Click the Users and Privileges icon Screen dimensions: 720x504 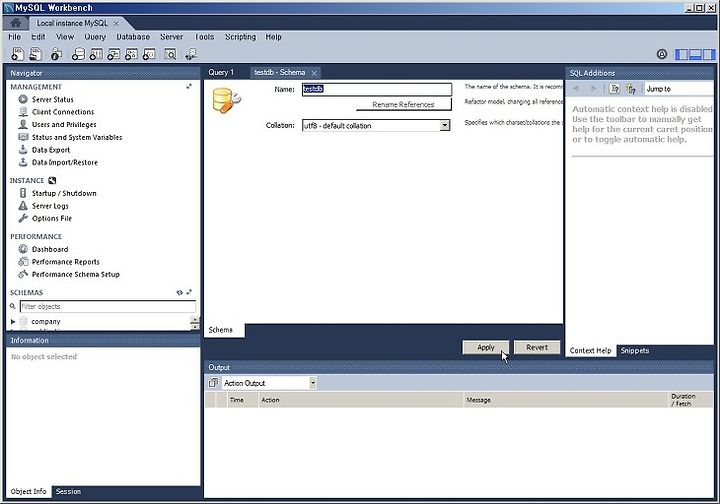pyautogui.click(x=23, y=124)
